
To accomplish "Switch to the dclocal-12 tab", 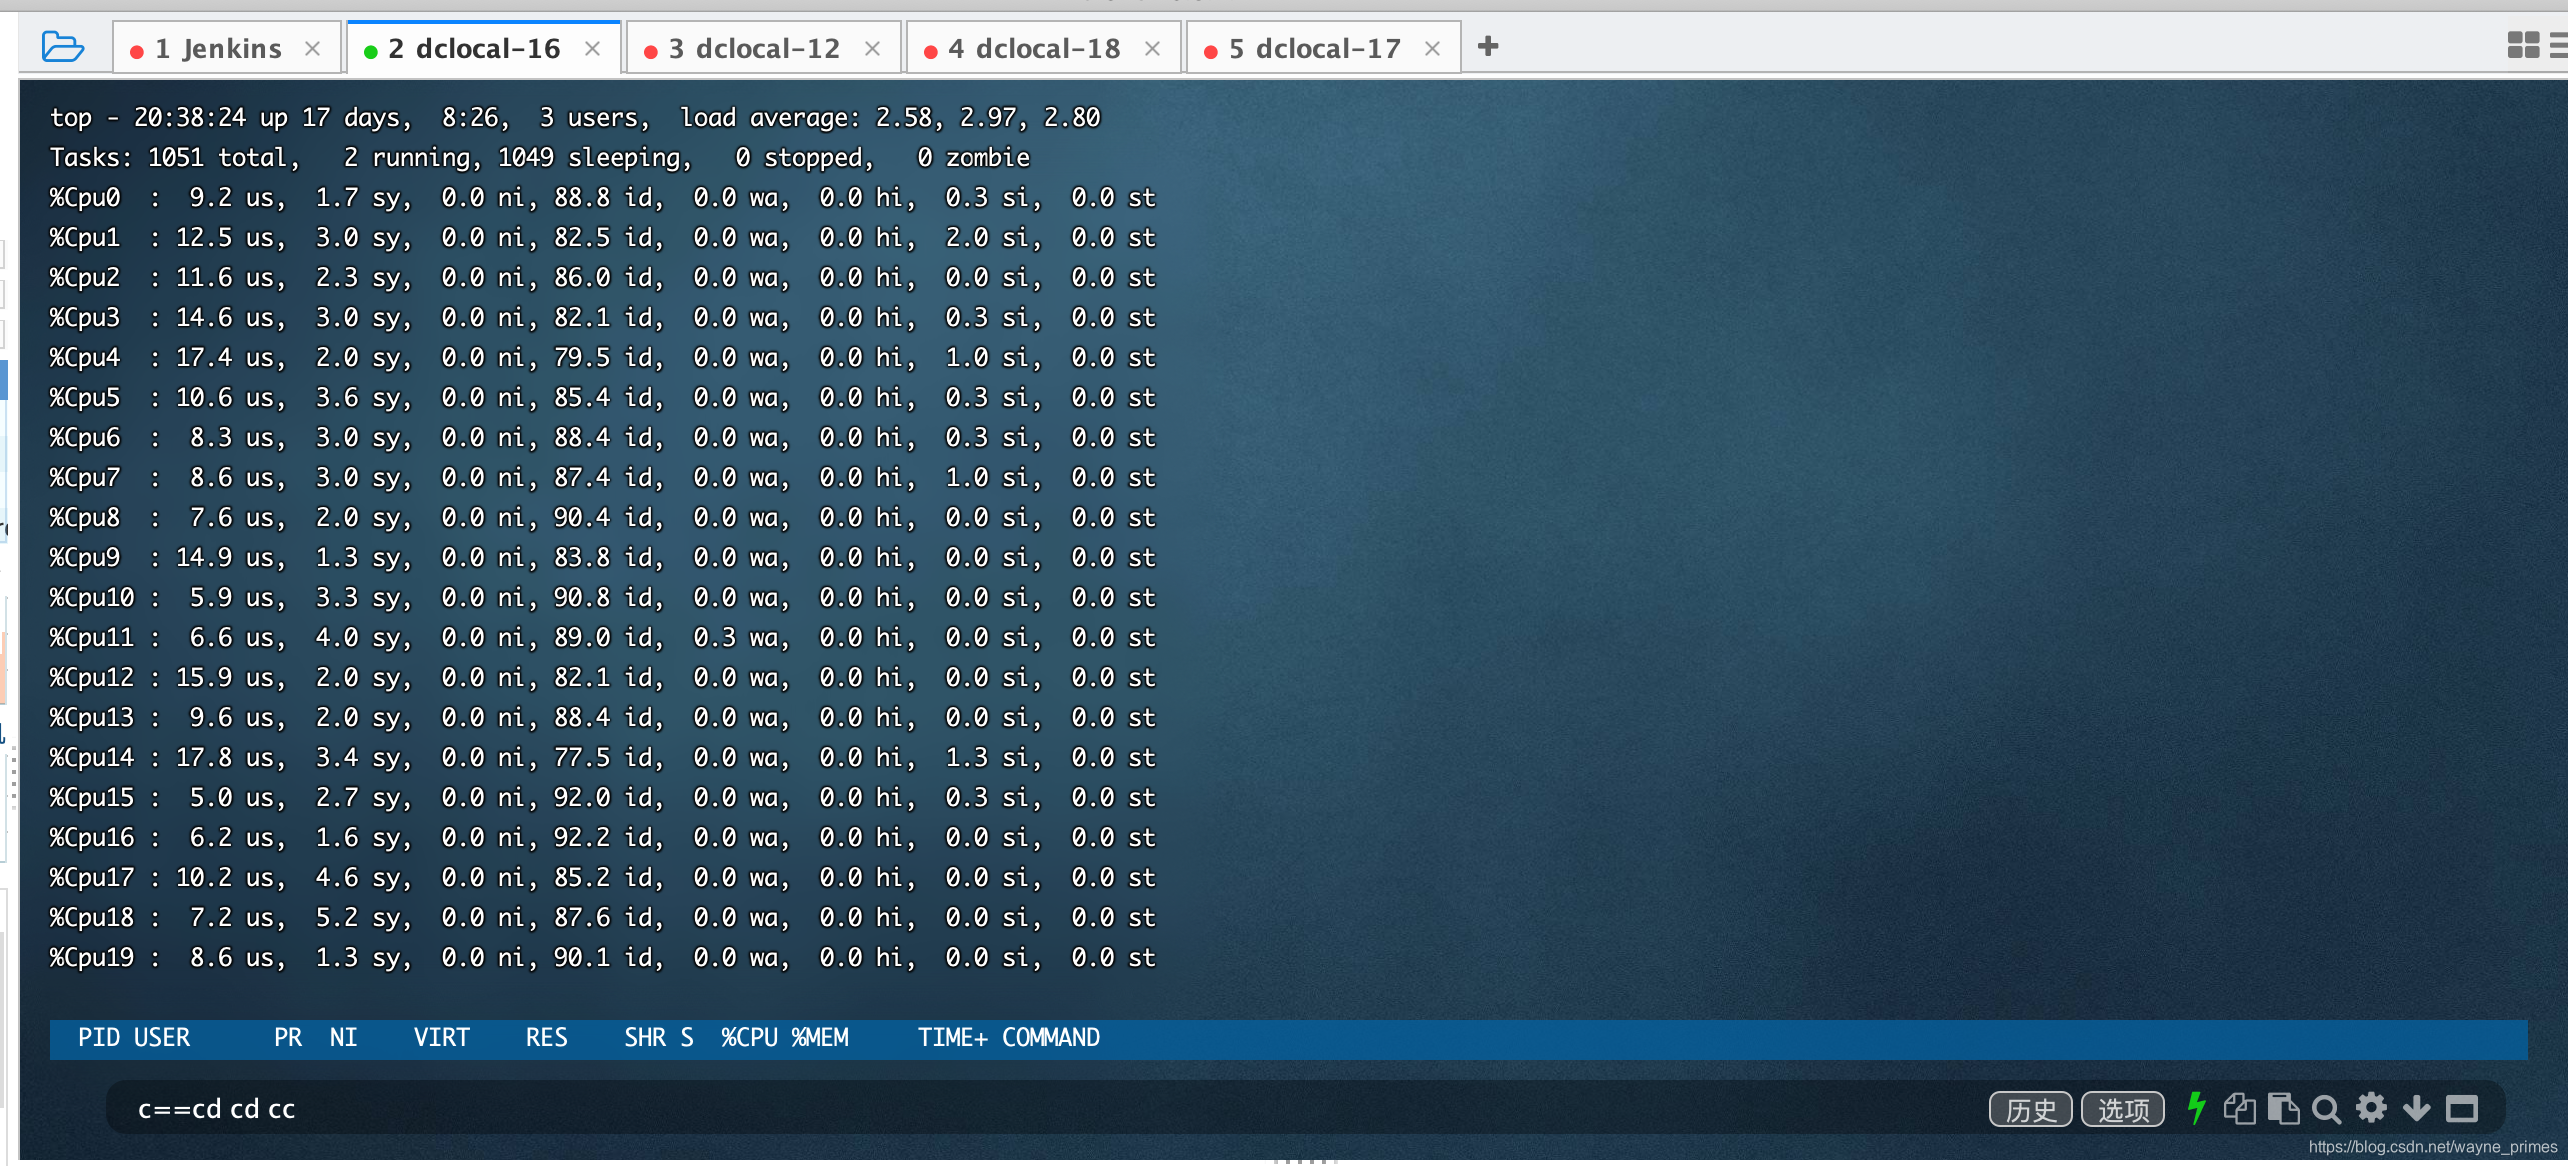I will tap(755, 49).
